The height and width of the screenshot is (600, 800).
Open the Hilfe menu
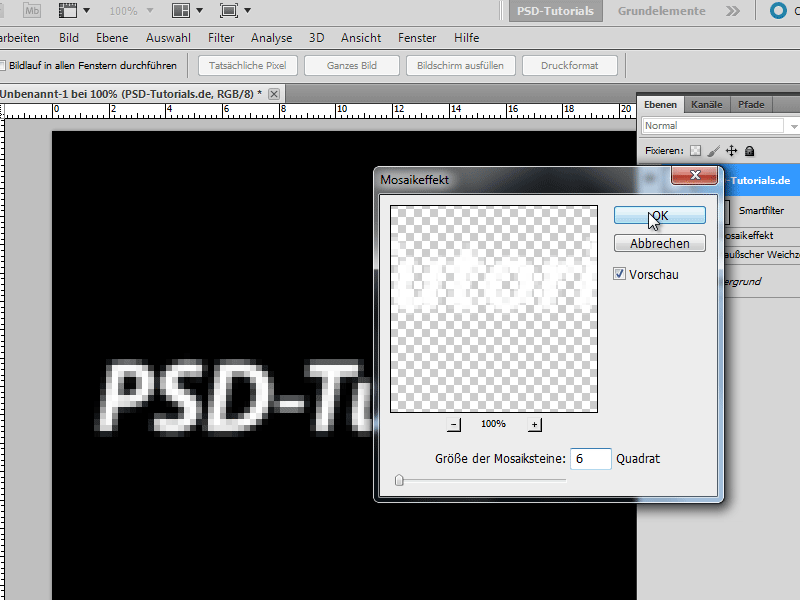pos(466,38)
